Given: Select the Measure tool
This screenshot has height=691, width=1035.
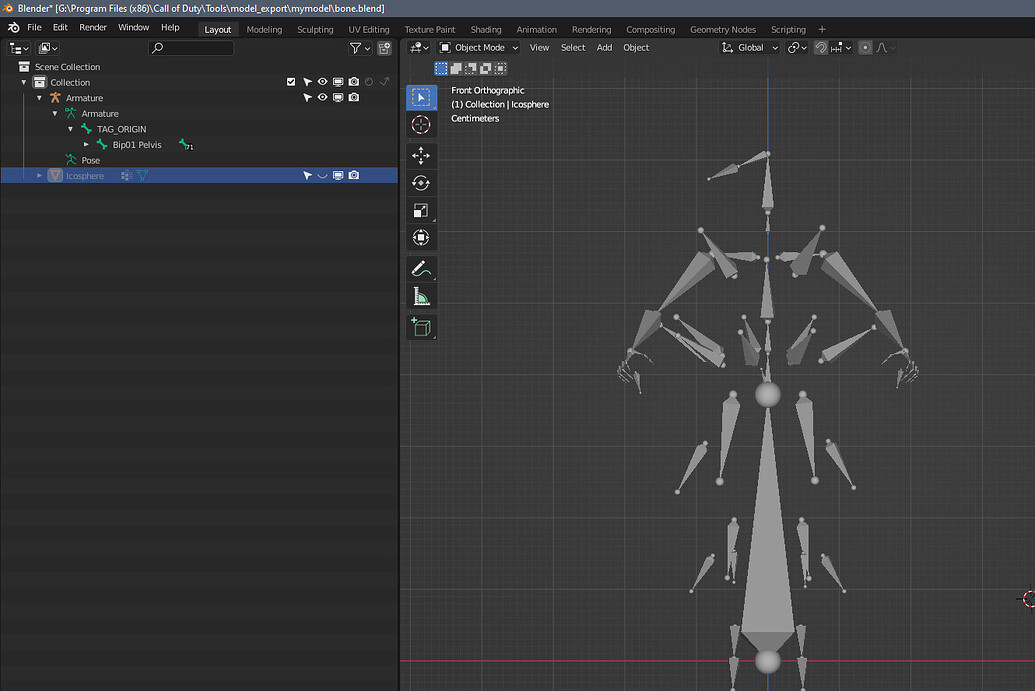Looking at the screenshot, I should click(x=421, y=296).
